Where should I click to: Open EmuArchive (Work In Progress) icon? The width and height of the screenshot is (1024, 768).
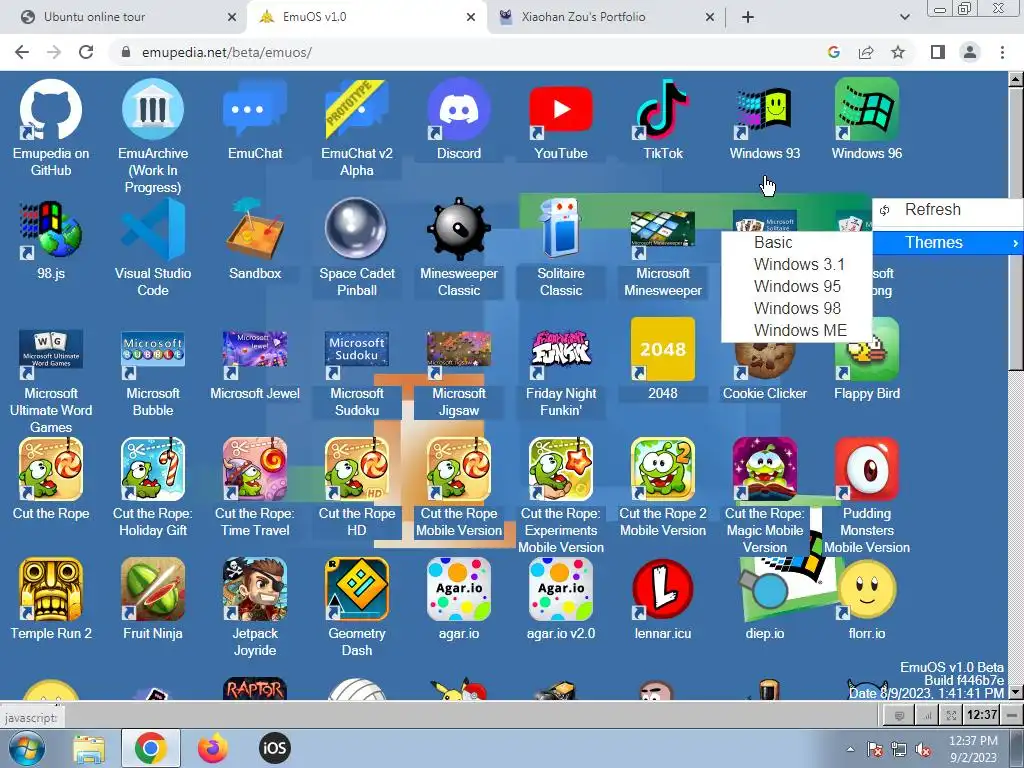click(x=153, y=110)
